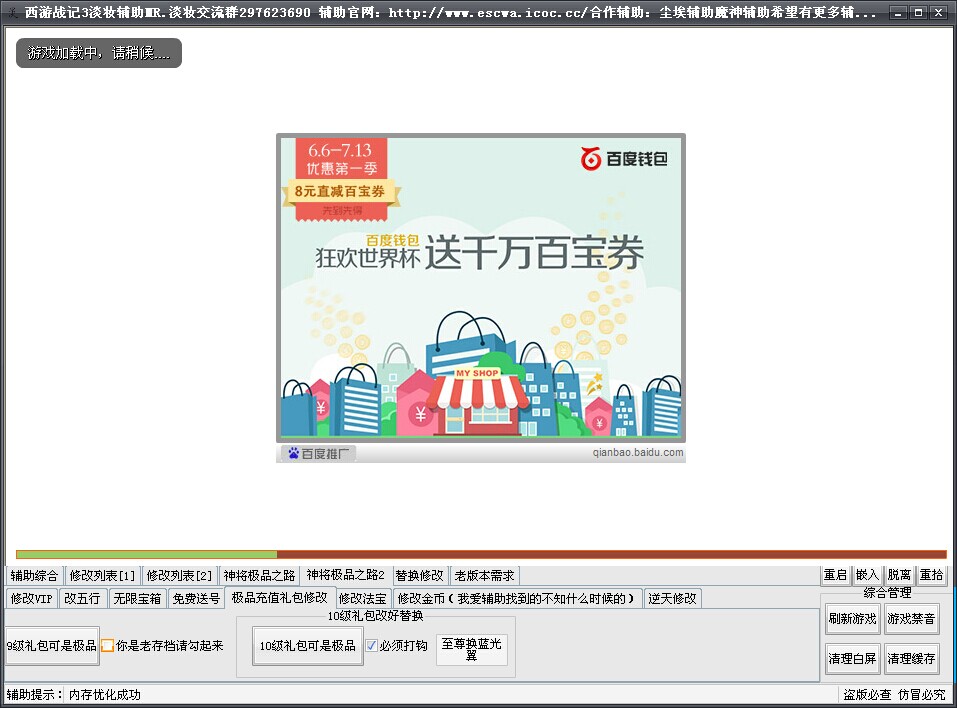
Task: Uncheck the 必须打钩 checkbox
Action: pyautogui.click(x=372, y=645)
